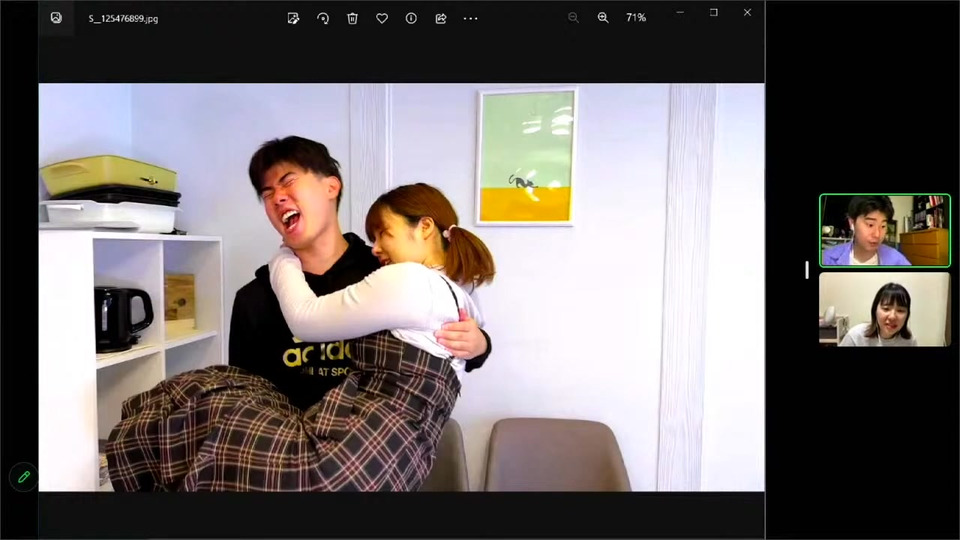The image size is (960, 540).
Task: Open the Share icon in the toolbar
Action: coord(441,18)
